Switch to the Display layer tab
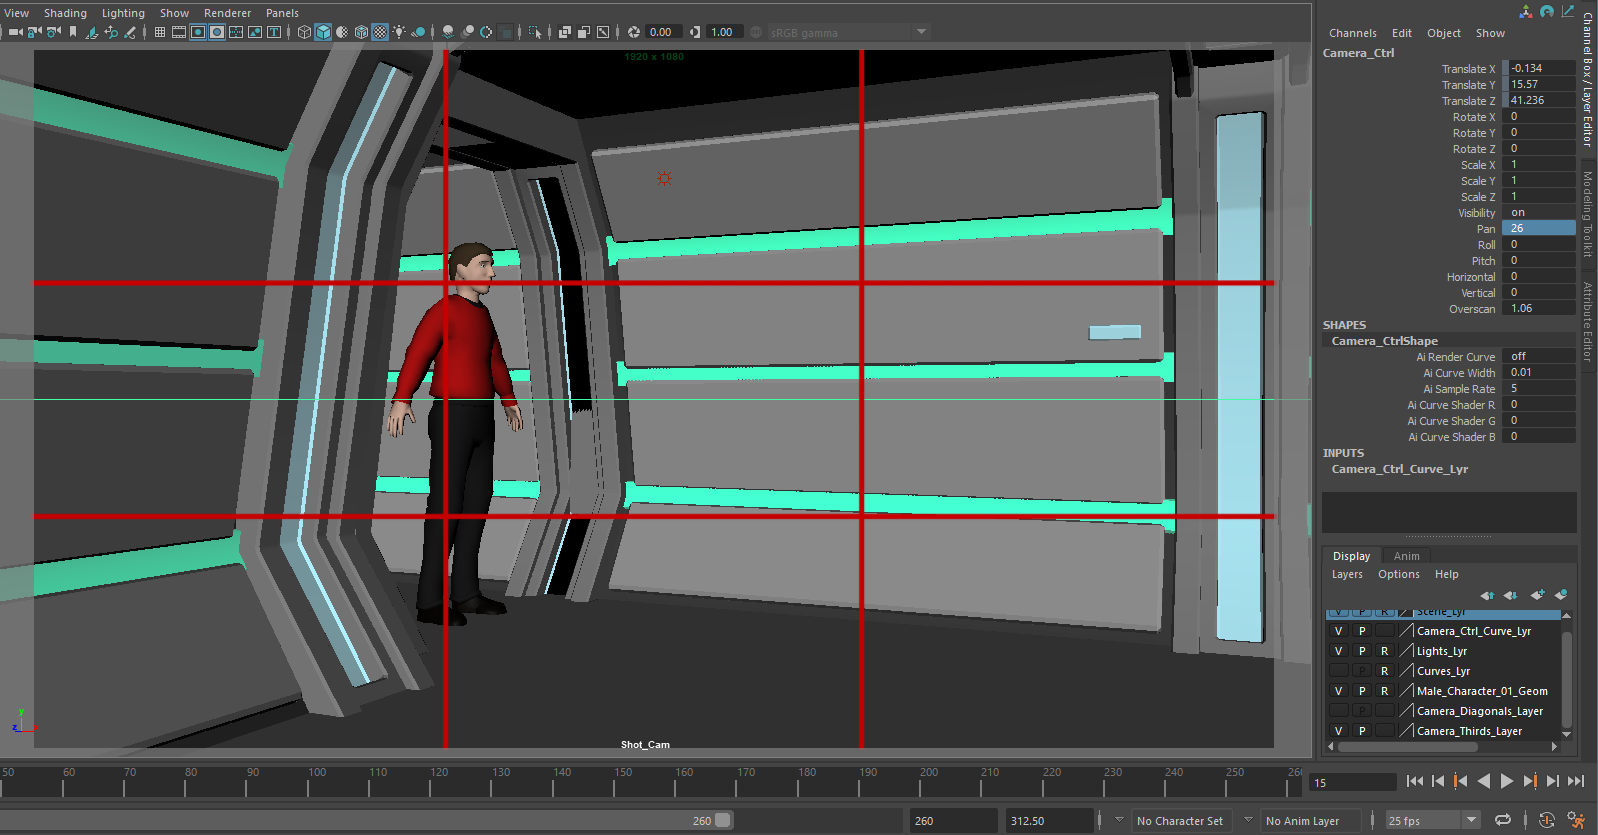This screenshot has width=1598, height=835. tap(1351, 556)
